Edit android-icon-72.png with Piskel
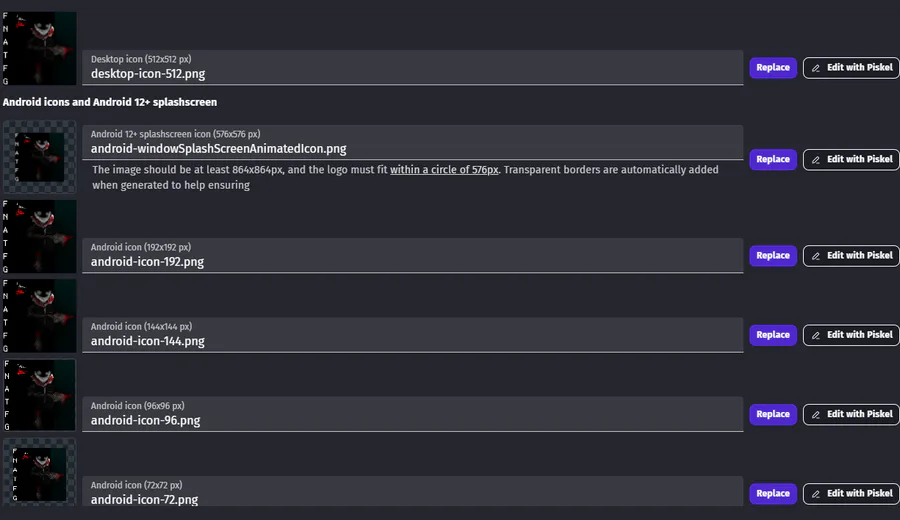The width and height of the screenshot is (900, 520). [851, 493]
